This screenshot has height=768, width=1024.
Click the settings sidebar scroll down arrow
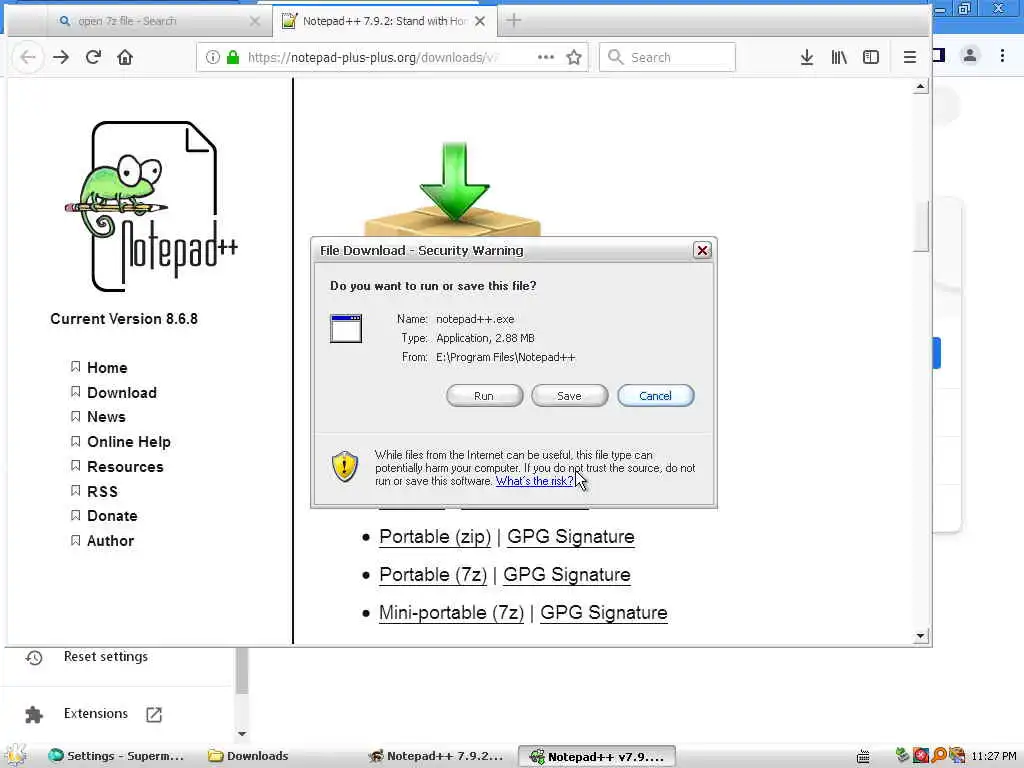[242, 733]
